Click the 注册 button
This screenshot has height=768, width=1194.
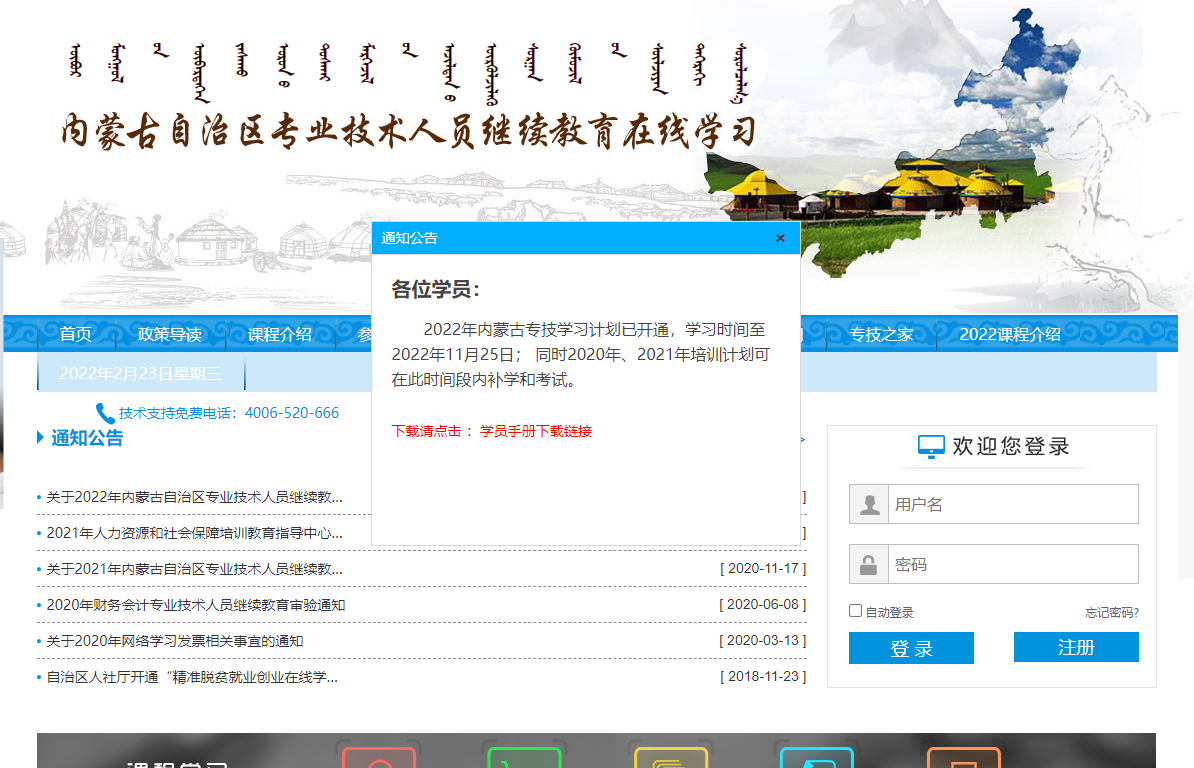pos(1076,647)
